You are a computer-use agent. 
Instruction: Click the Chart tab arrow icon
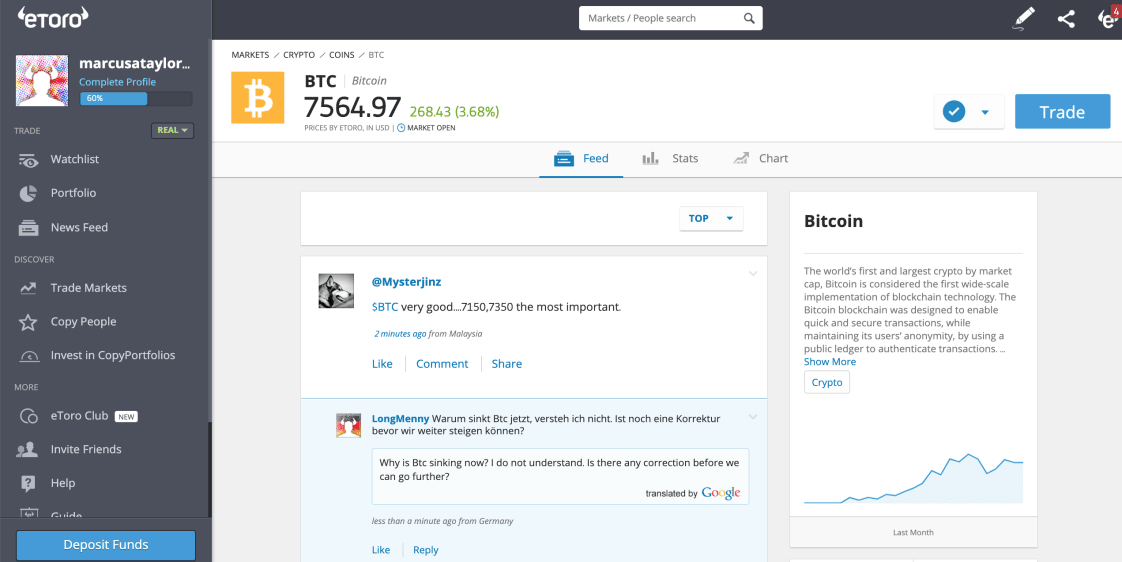click(x=741, y=159)
